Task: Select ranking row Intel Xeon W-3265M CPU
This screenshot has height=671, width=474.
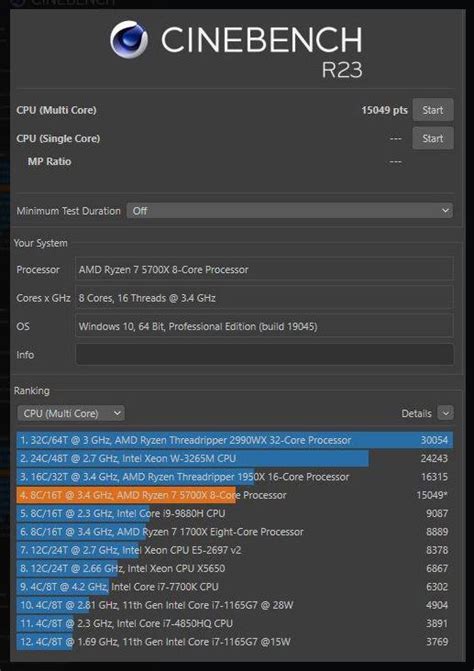Action: click(x=235, y=458)
